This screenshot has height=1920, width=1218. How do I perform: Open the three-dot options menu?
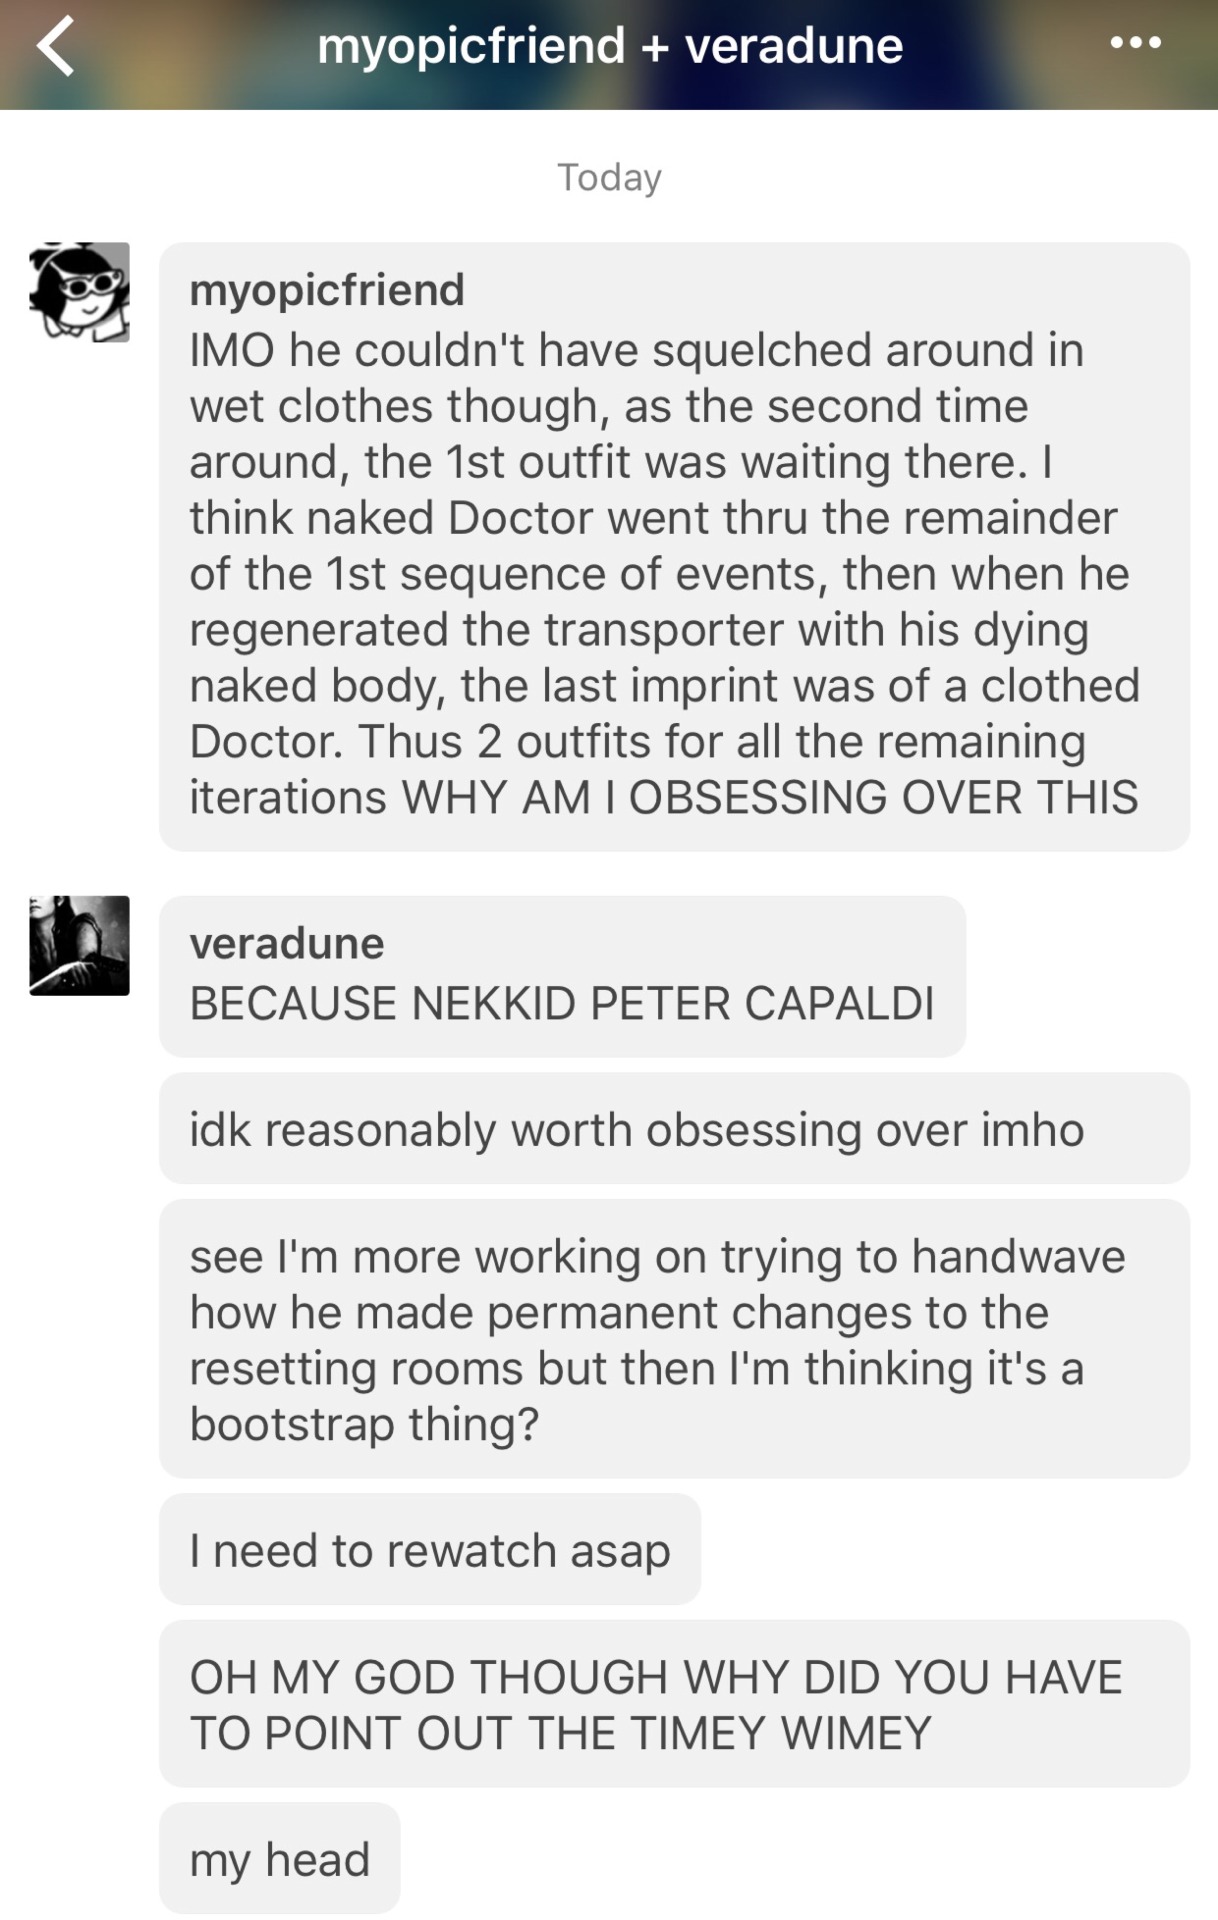pyautogui.click(x=1136, y=43)
